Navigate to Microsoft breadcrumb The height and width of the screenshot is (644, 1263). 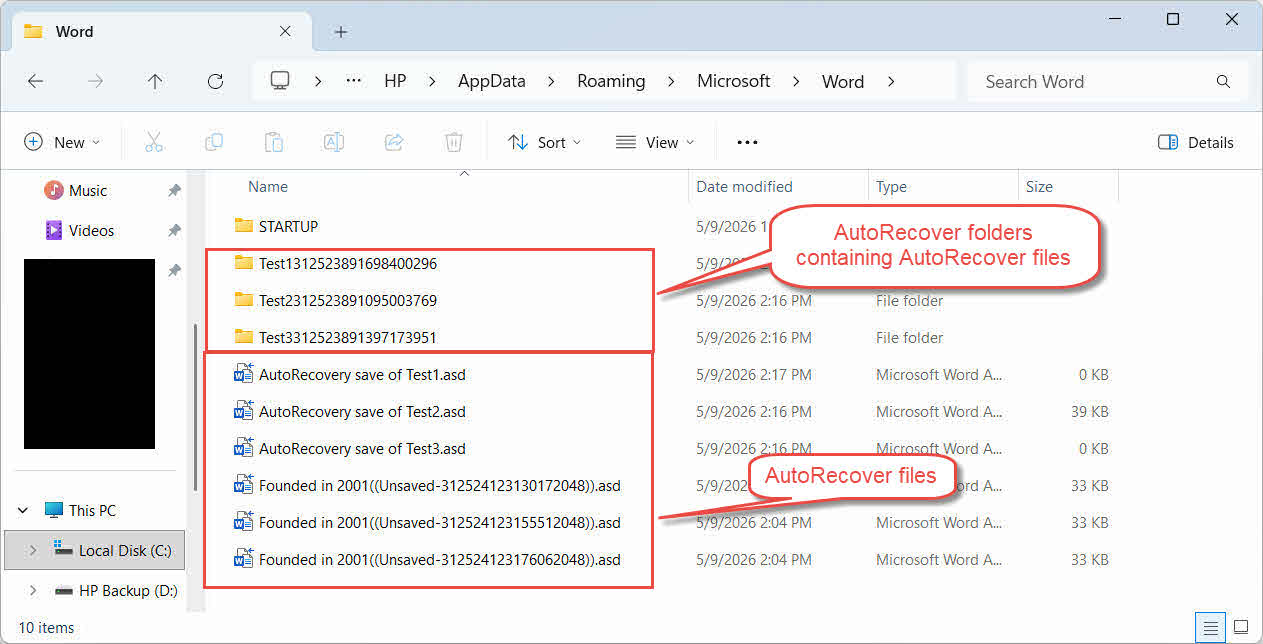click(x=734, y=82)
